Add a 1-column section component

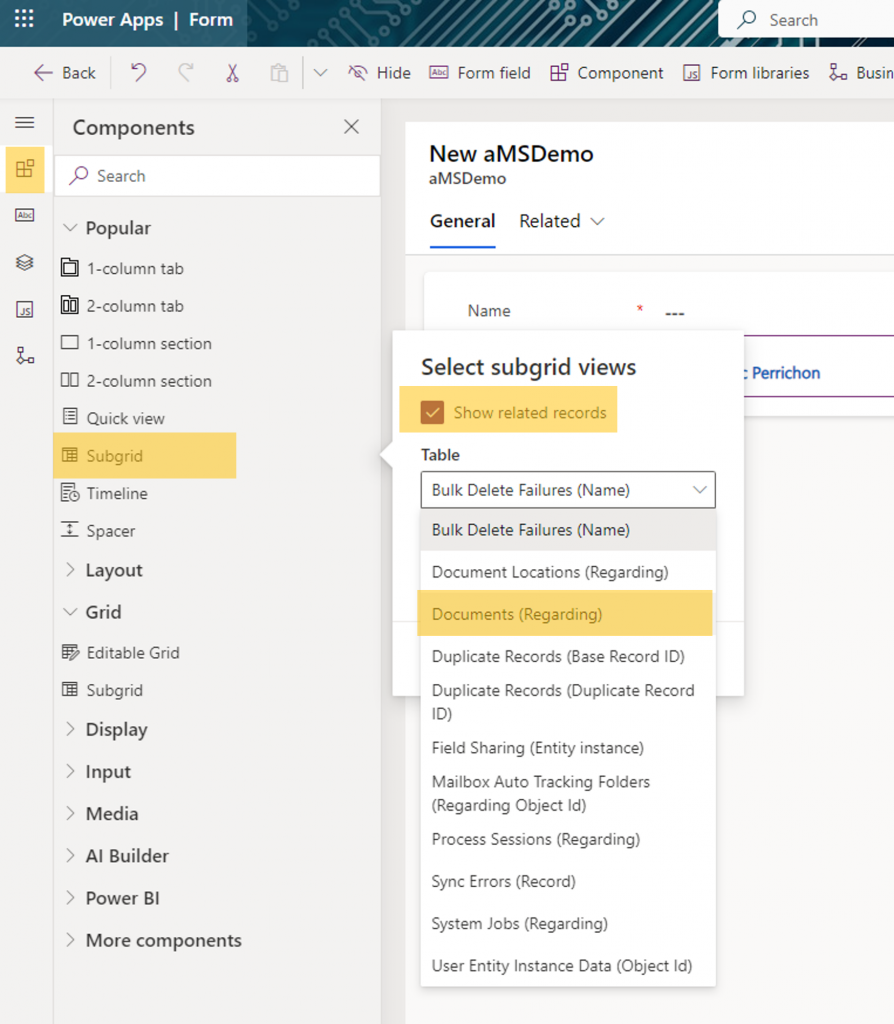click(136, 344)
